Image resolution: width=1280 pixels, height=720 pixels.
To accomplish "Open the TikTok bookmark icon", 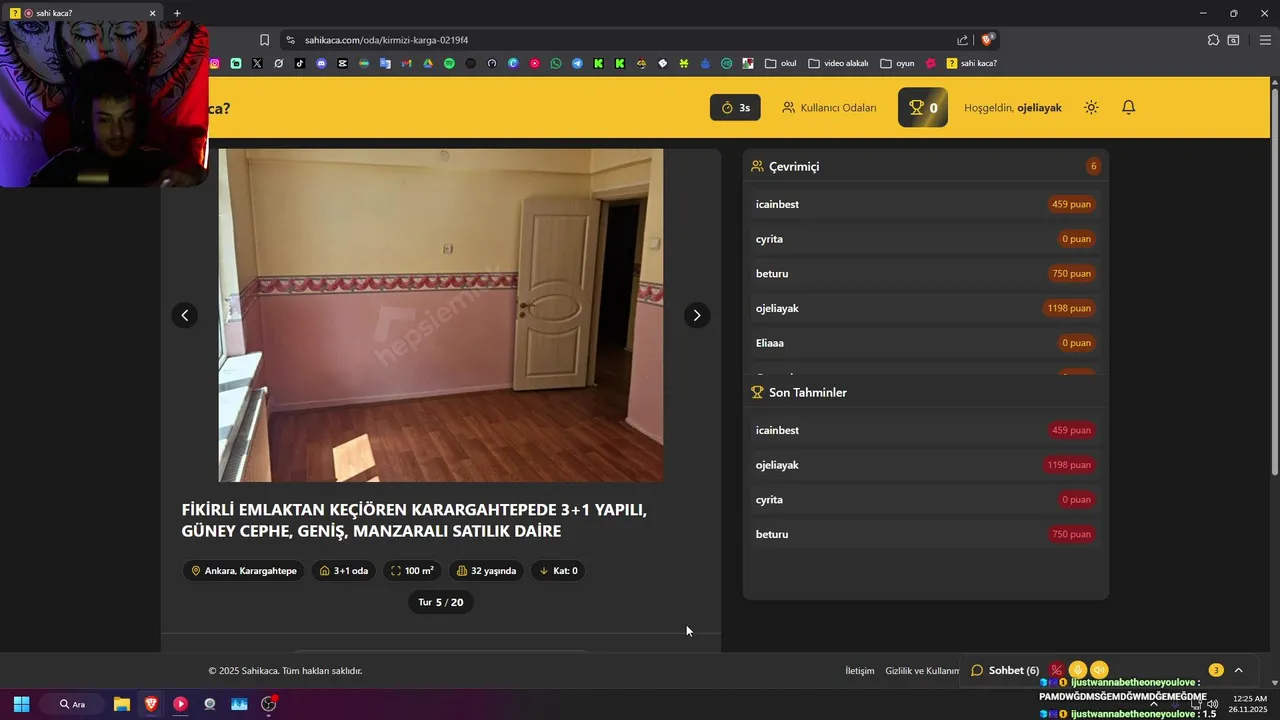I will pyautogui.click(x=300, y=63).
